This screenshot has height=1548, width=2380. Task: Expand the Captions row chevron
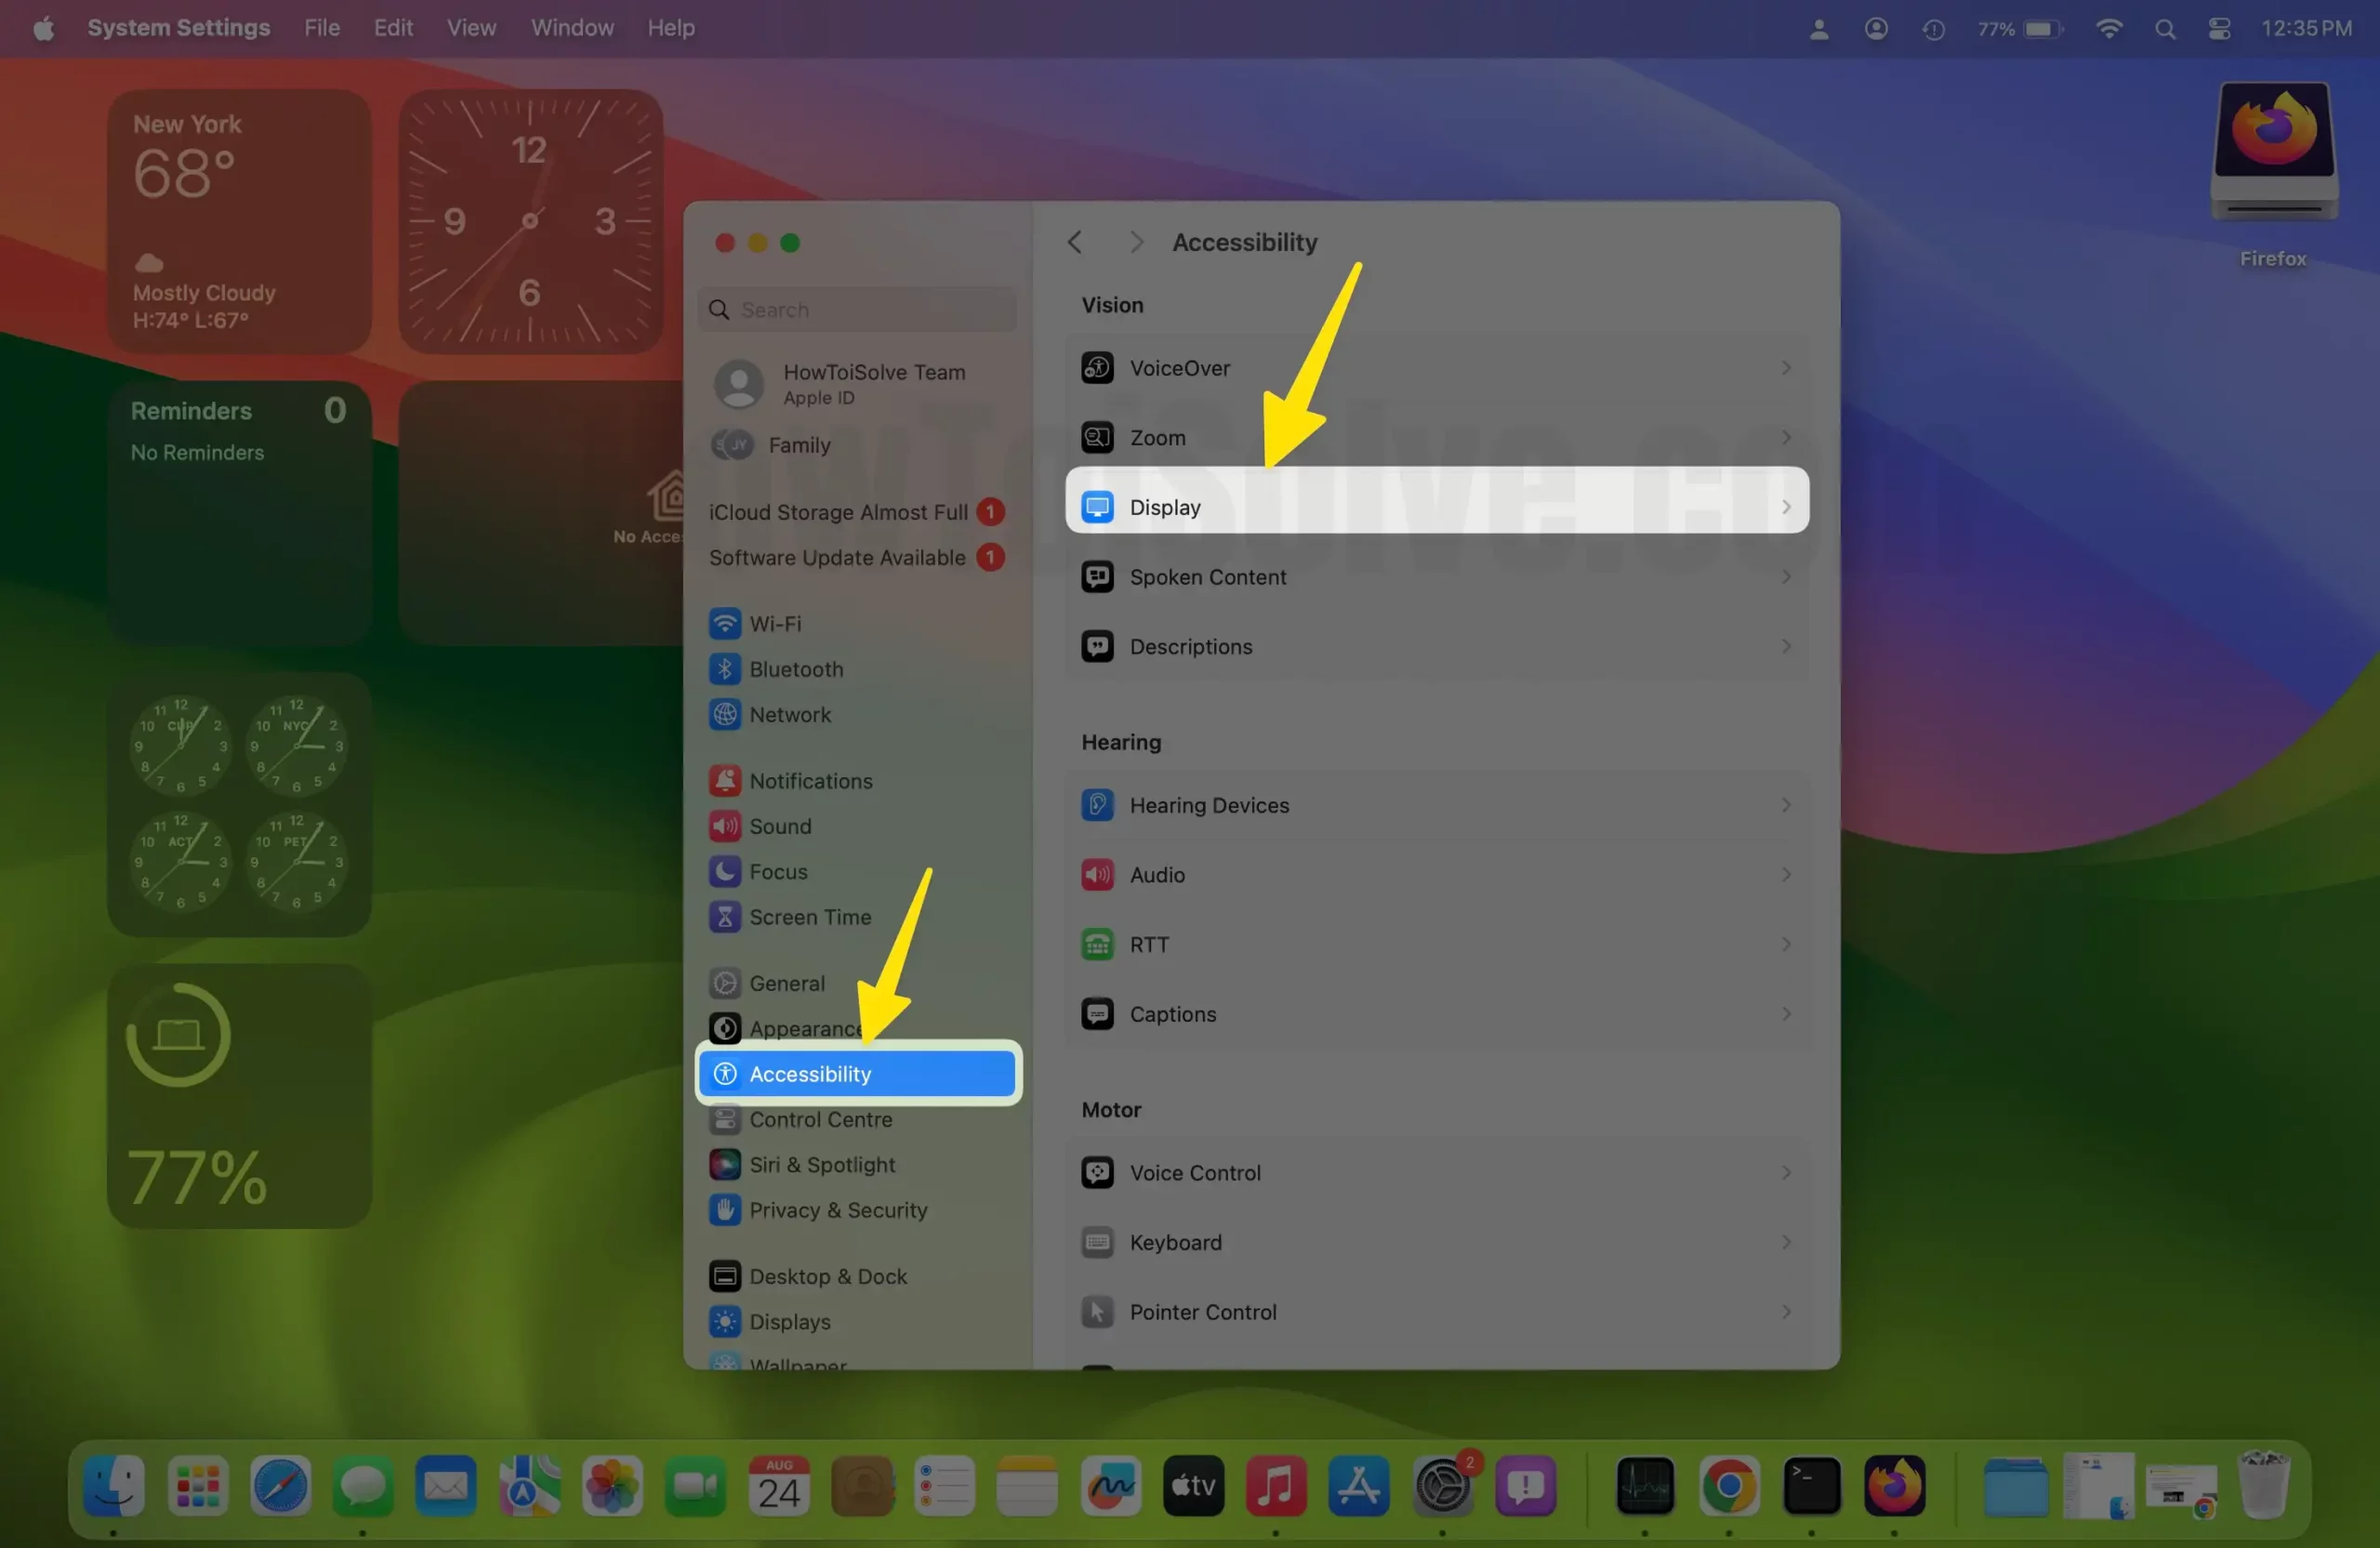pos(1786,1014)
